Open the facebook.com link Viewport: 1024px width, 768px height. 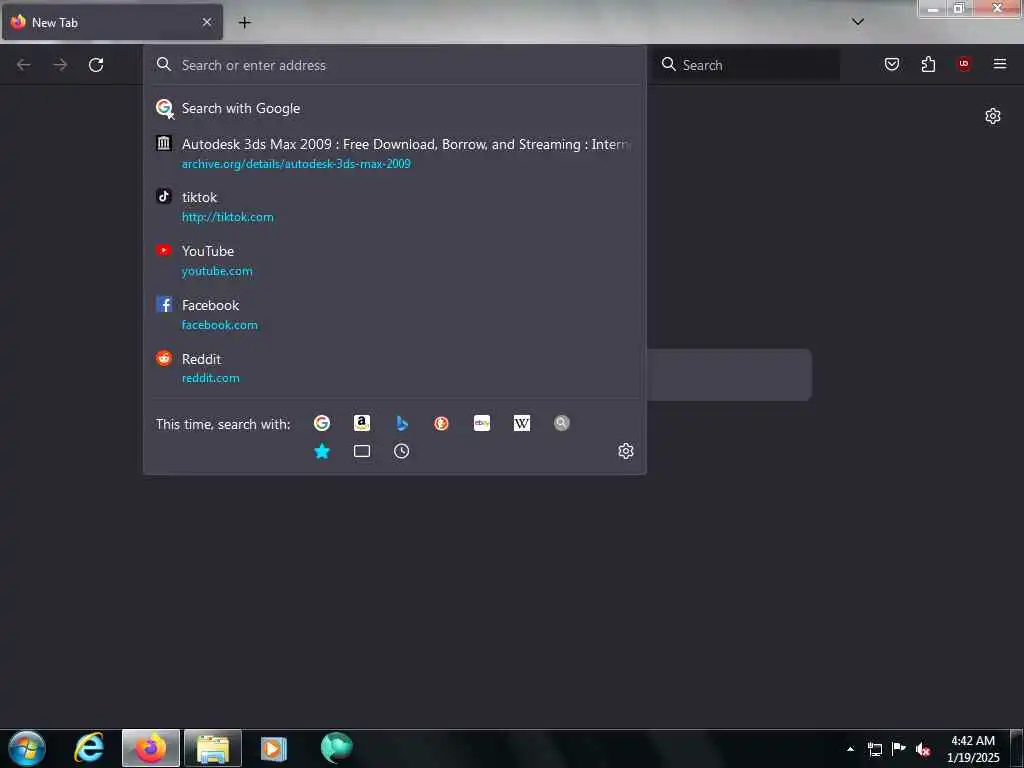219,325
